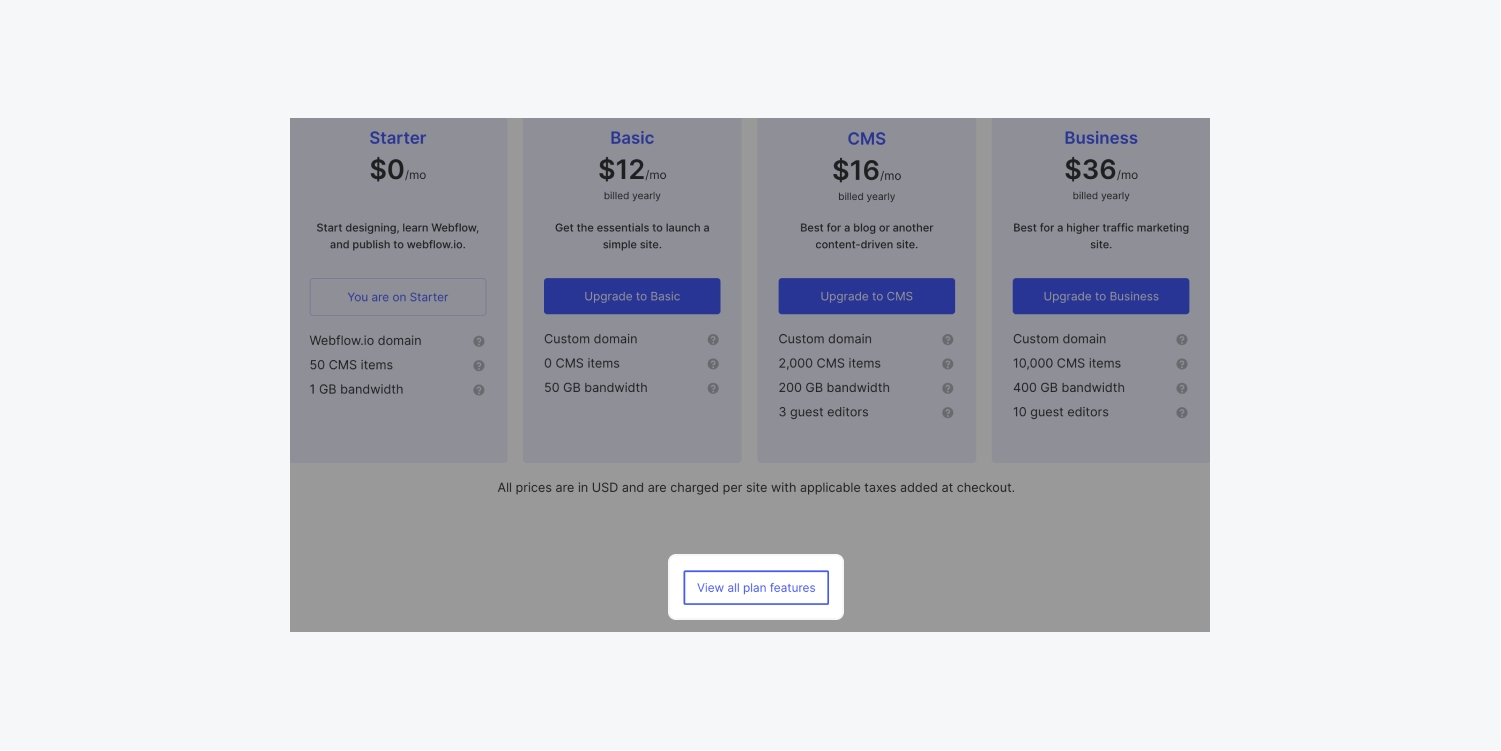Click the You are on Starter button
1501x751 pixels.
coord(398,297)
